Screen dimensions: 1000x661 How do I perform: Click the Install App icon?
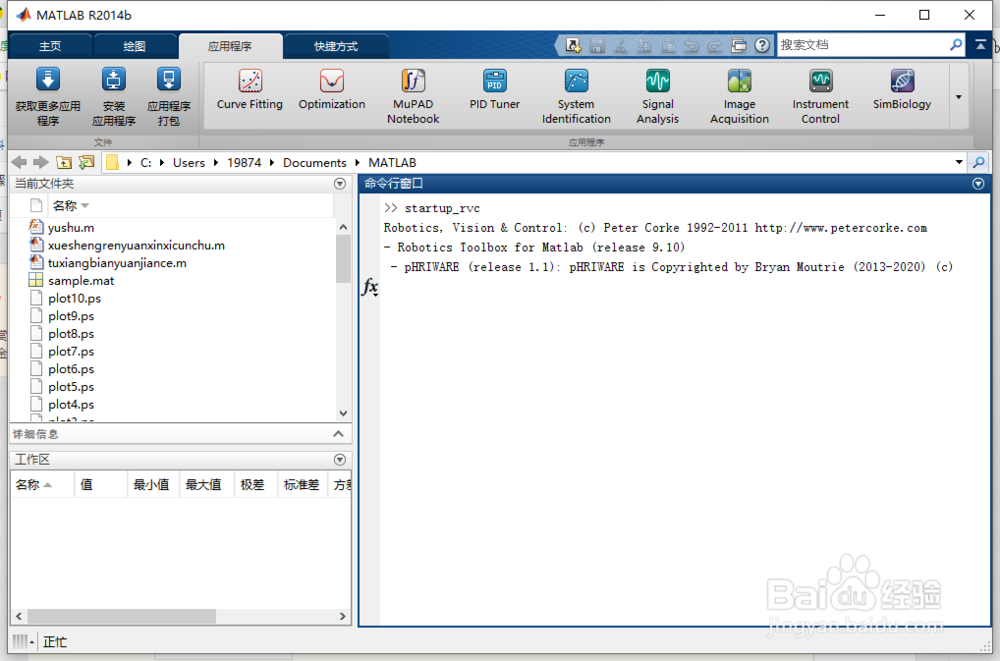pyautogui.click(x=114, y=80)
